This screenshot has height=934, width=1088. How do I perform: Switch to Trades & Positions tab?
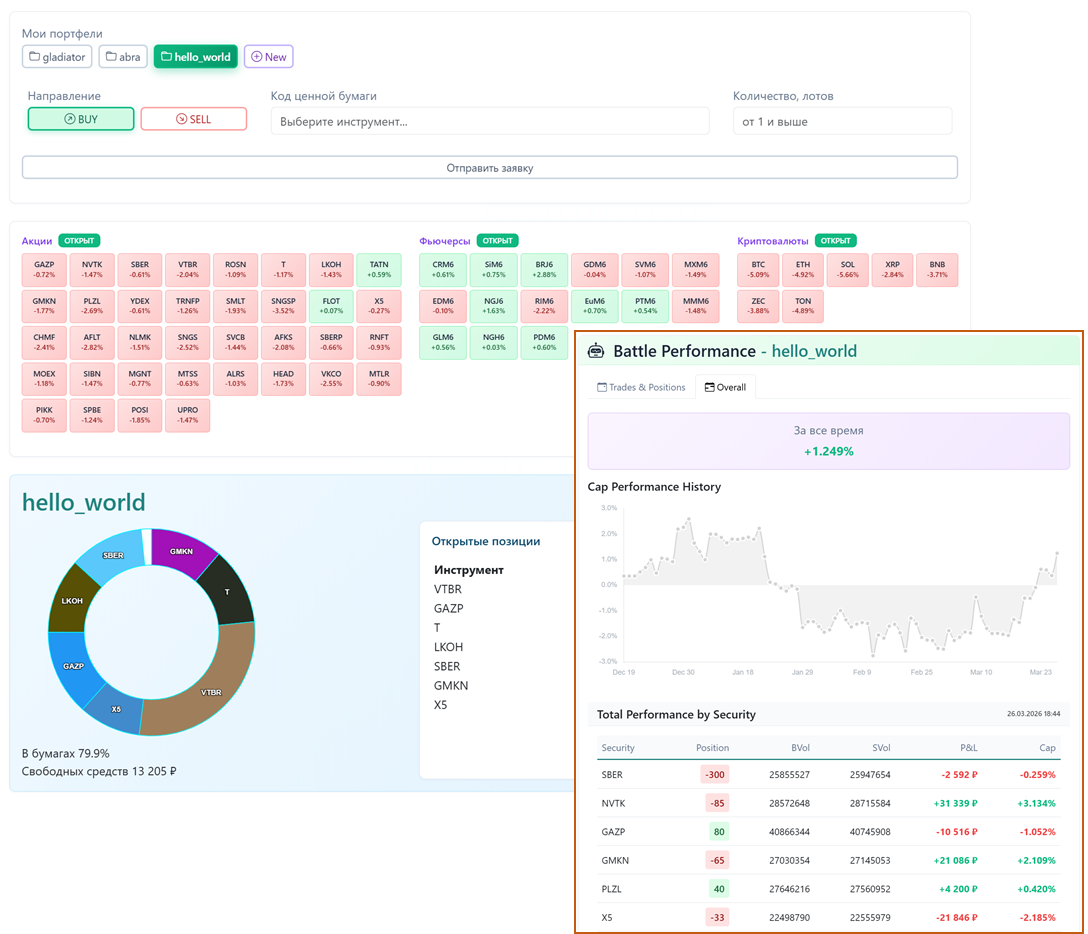pos(641,387)
